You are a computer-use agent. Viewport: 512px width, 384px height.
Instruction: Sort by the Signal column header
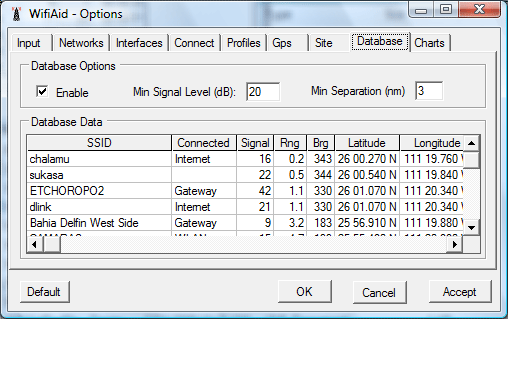click(255, 143)
